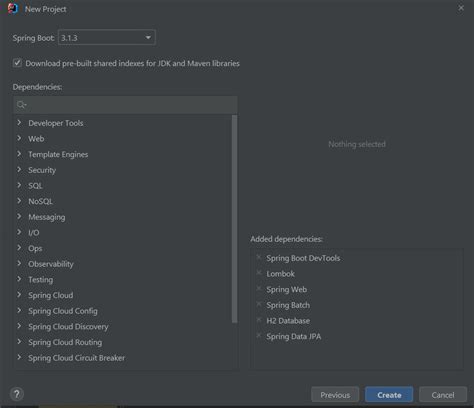Click the Previous button
This screenshot has width=474, height=408.
pos(335,395)
